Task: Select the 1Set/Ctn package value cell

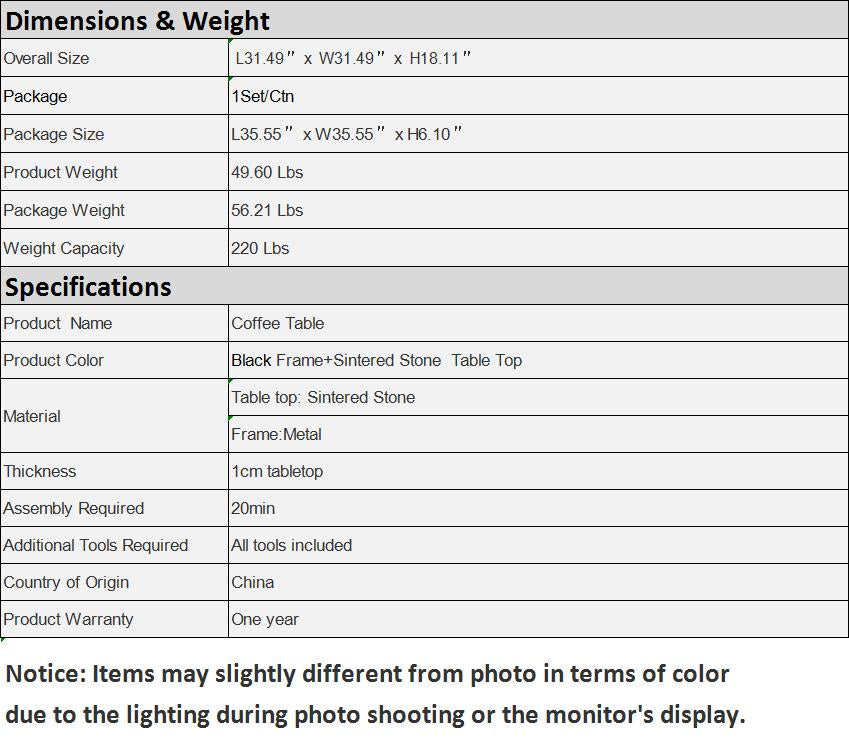Action: click(263, 97)
